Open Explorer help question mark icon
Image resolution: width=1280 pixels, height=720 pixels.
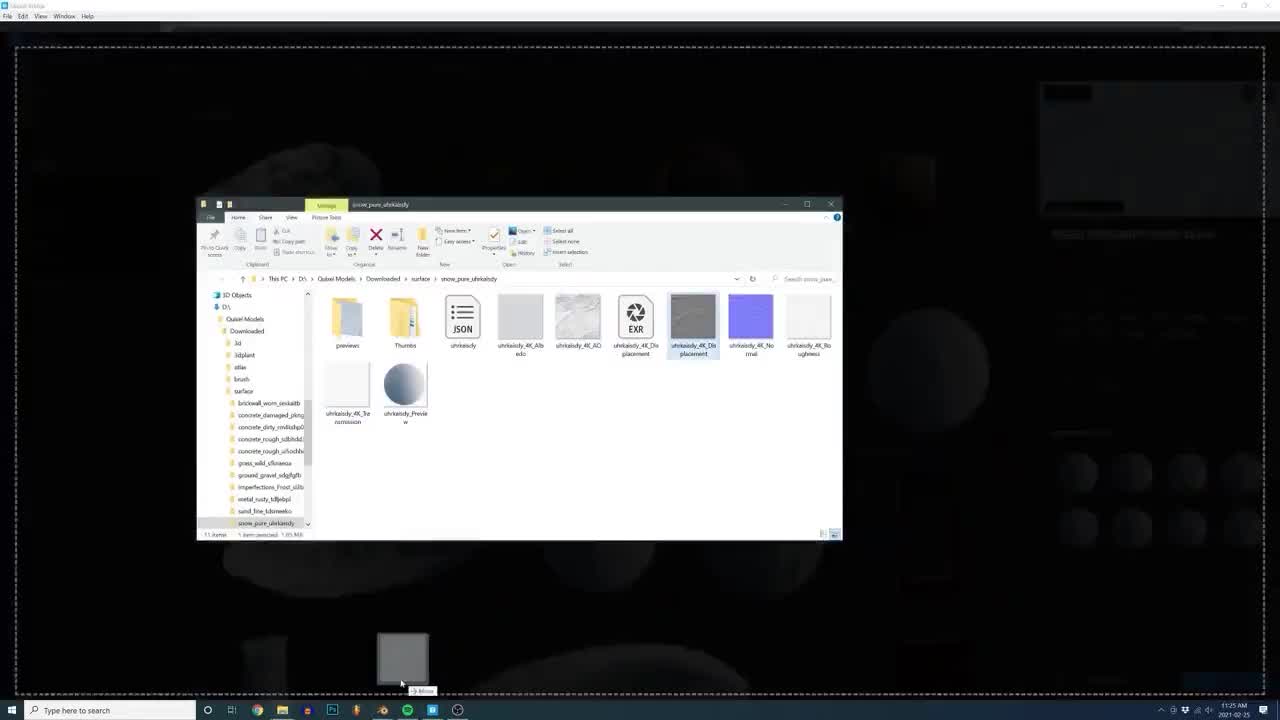pos(837,217)
